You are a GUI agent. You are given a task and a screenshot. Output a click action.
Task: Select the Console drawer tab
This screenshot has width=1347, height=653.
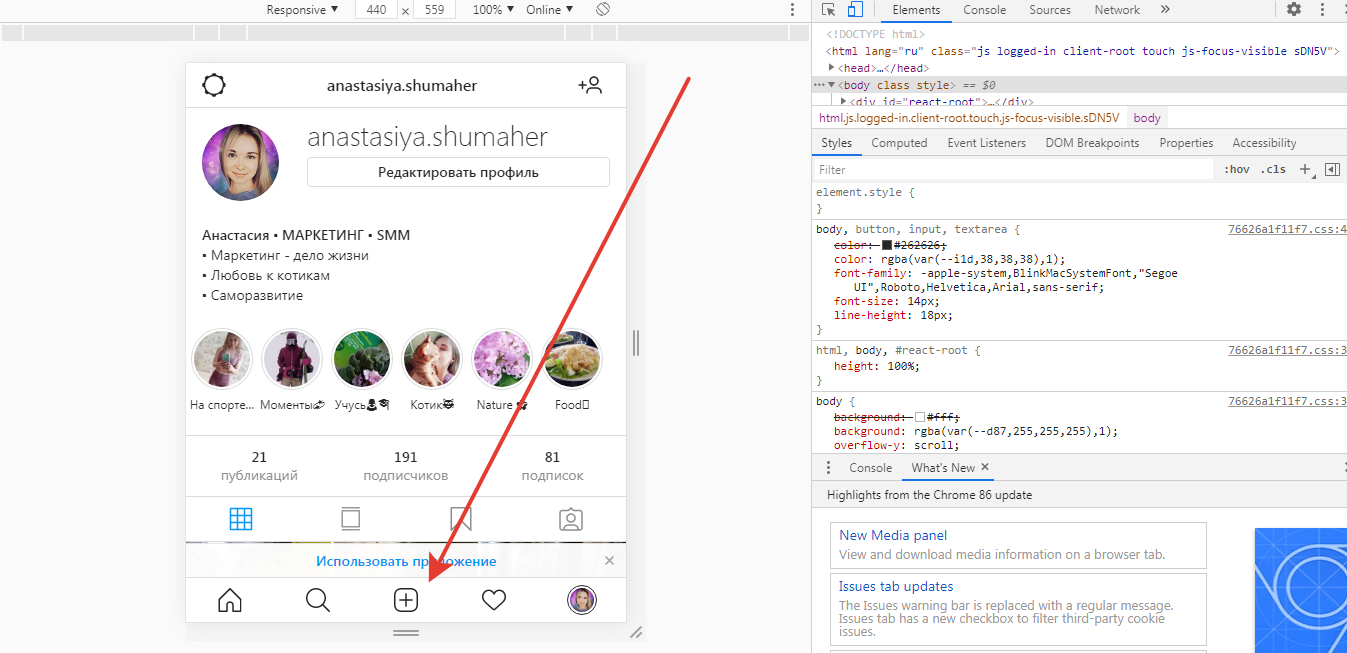pos(870,468)
